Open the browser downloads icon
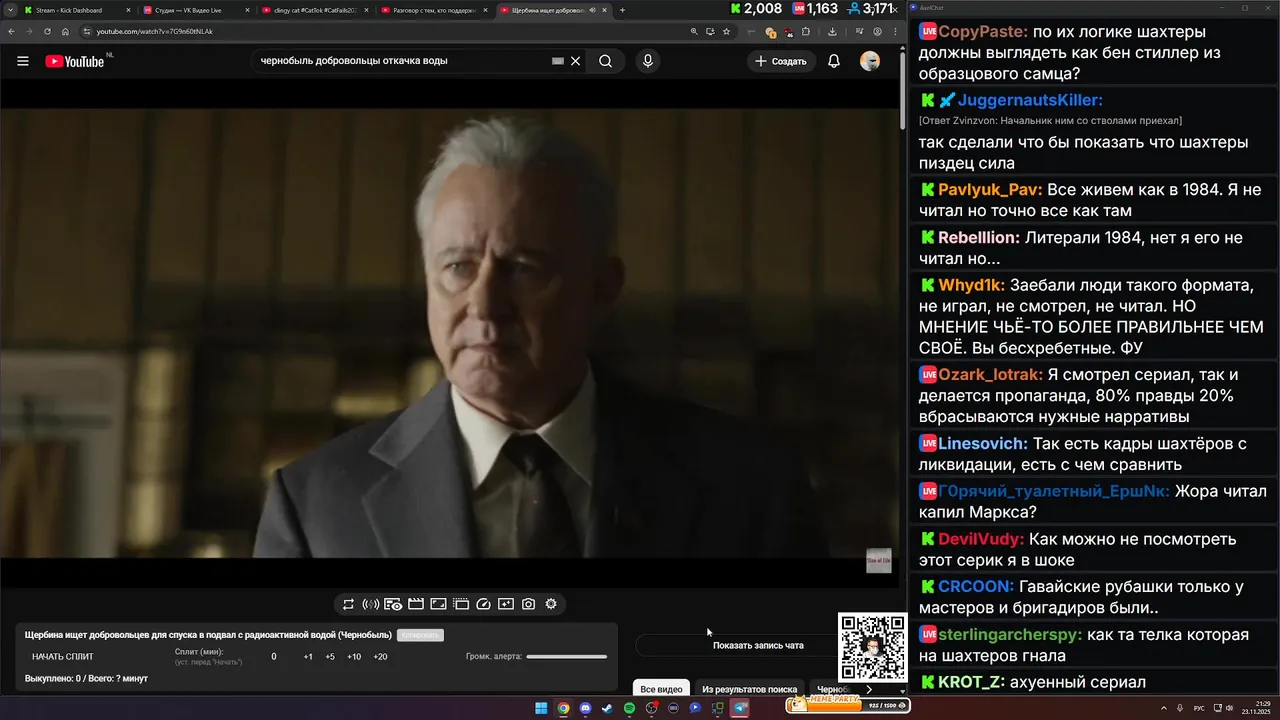This screenshot has width=1280, height=720. coord(832,31)
